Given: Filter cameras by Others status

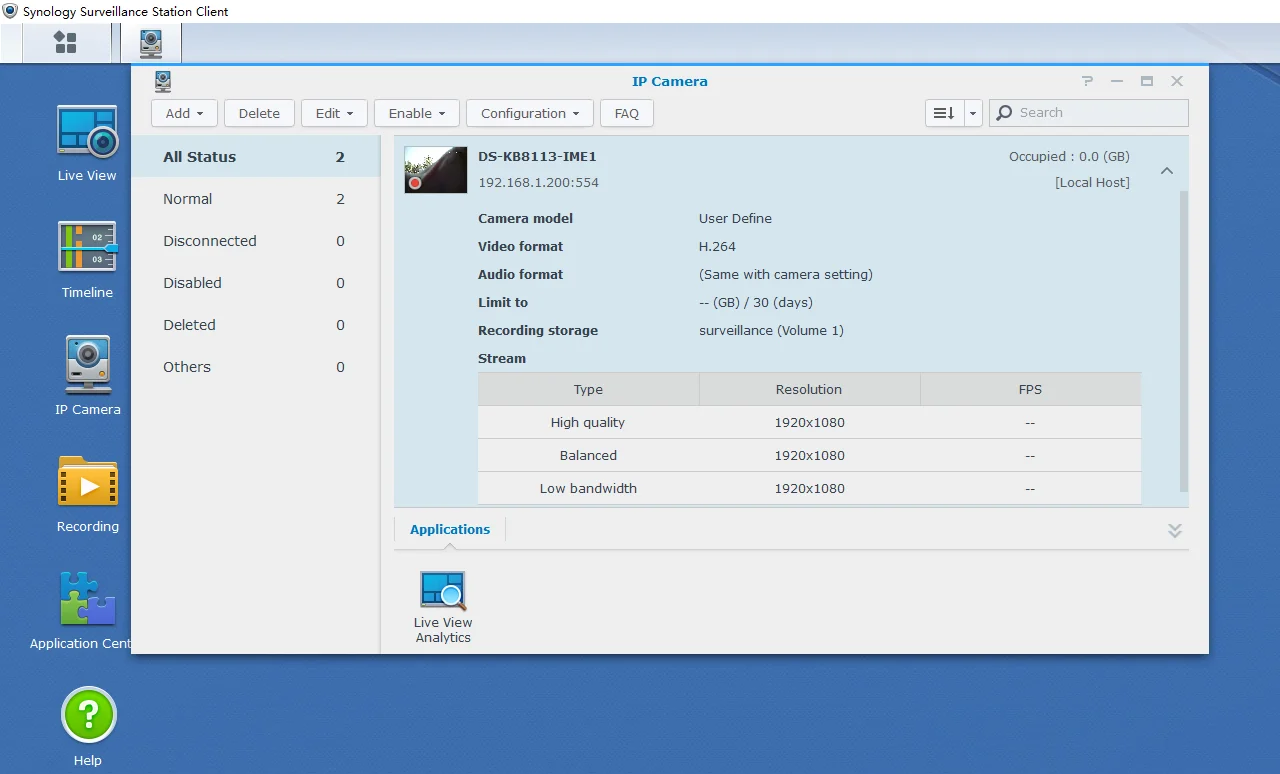Looking at the screenshot, I should [255, 367].
